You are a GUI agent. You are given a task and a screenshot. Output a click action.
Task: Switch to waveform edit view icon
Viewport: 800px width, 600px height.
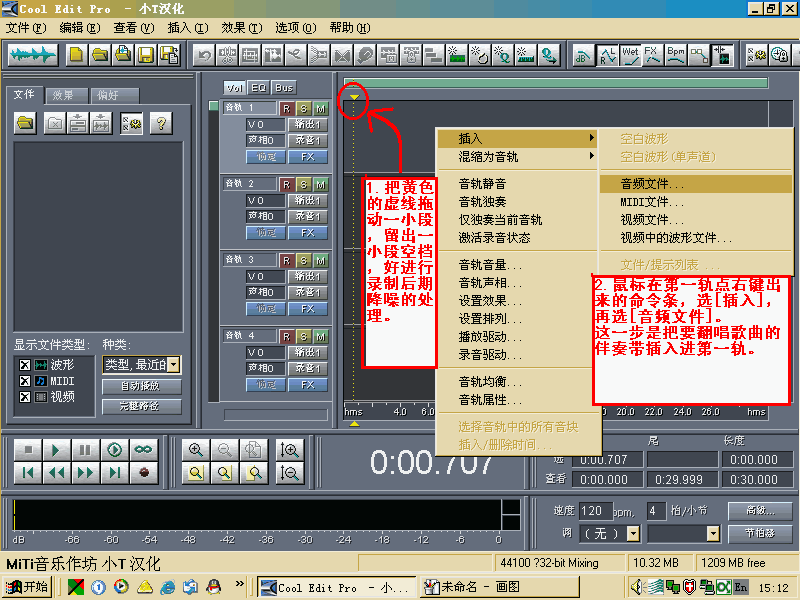tap(33, 55)
